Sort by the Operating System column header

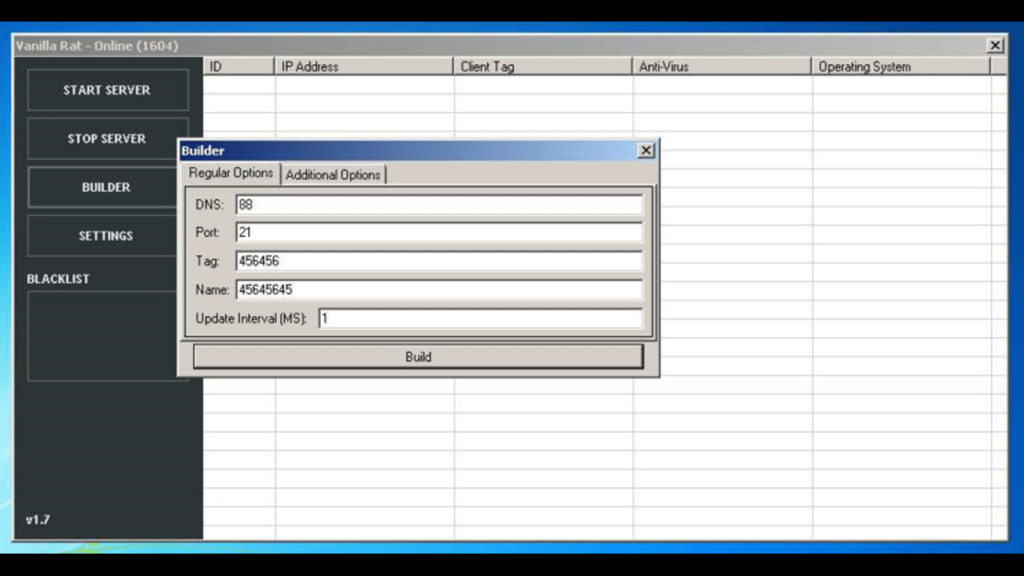901,67
